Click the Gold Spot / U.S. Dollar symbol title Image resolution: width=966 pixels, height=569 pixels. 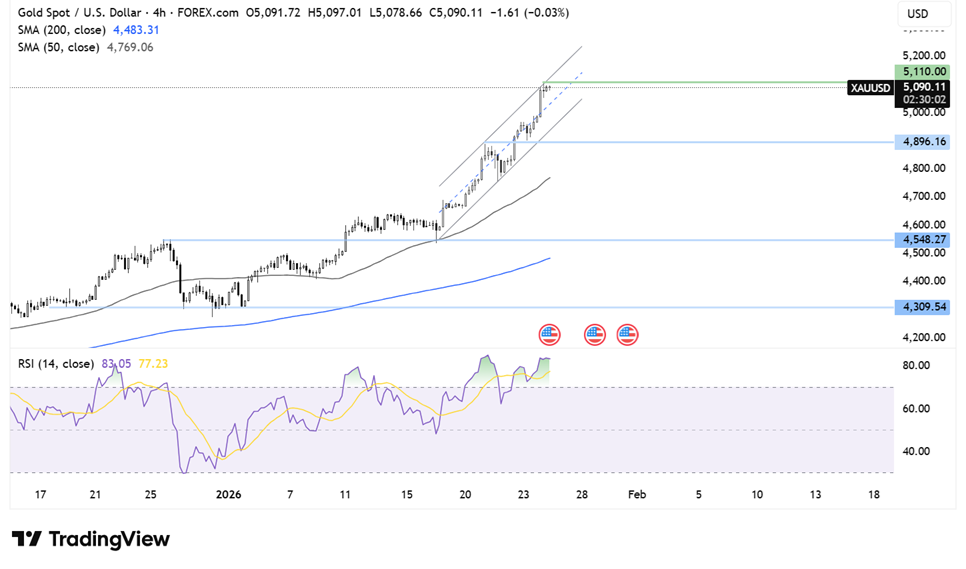[79, 12]
